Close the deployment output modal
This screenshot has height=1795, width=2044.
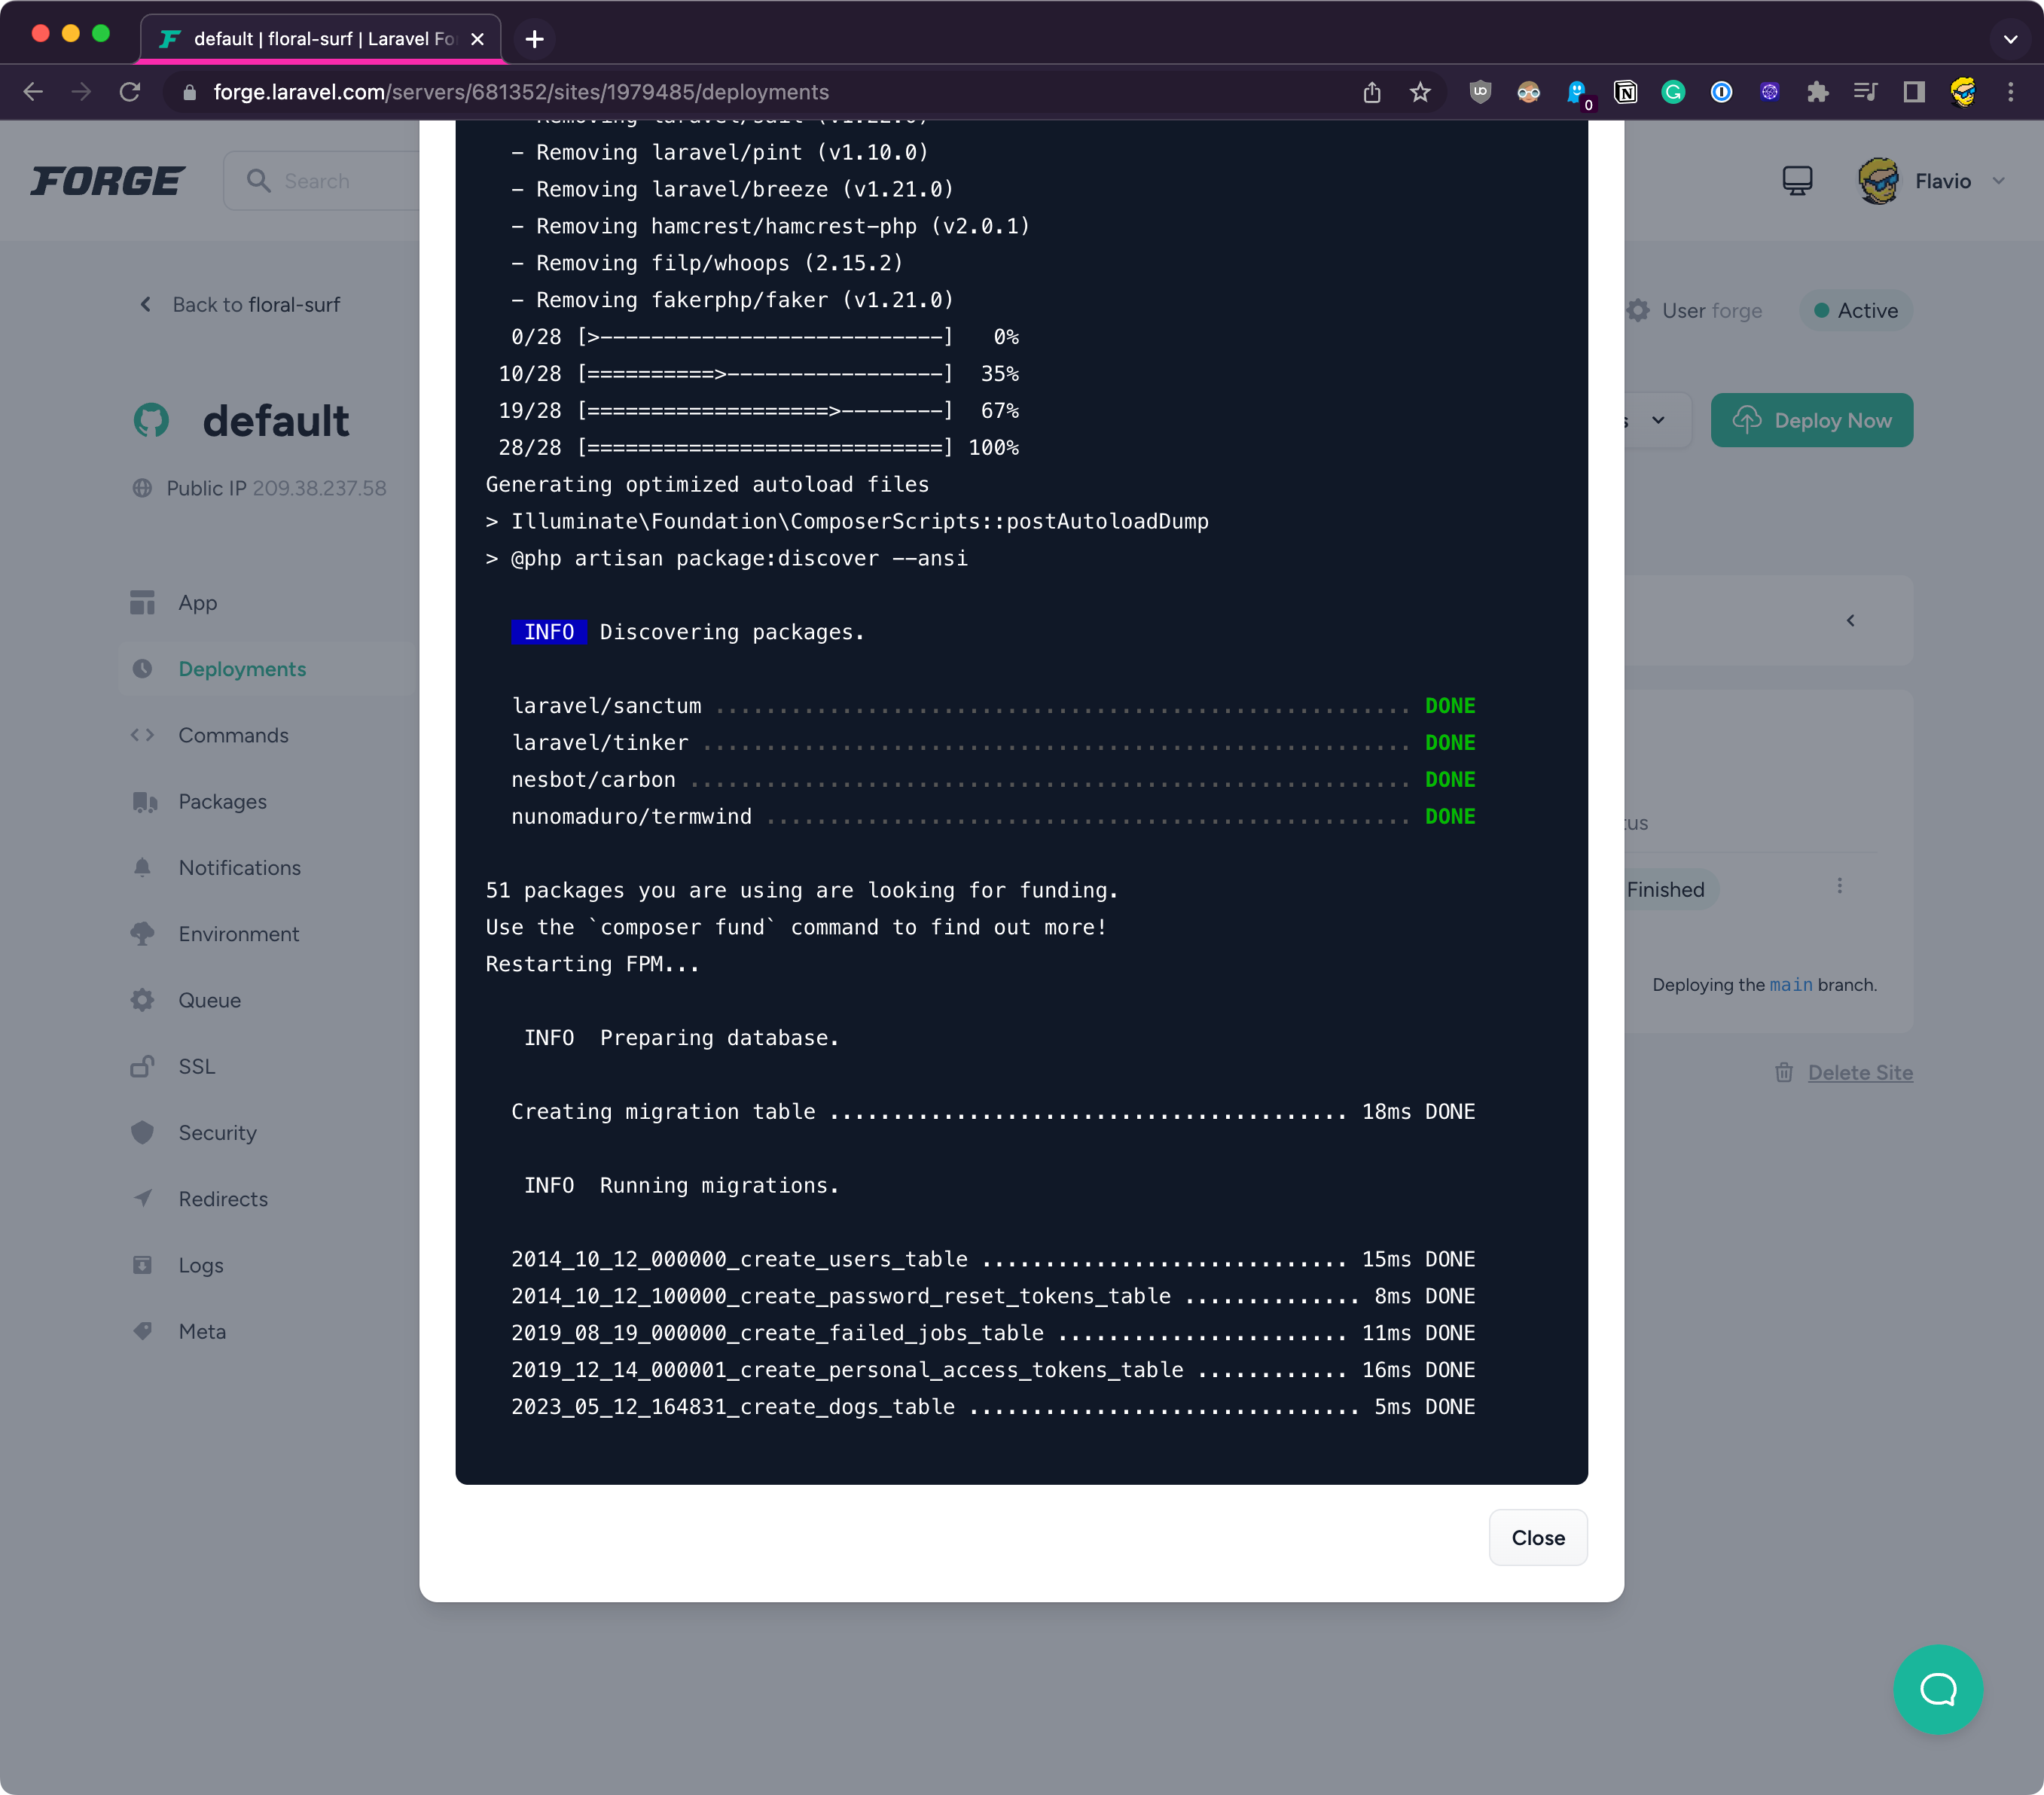pos(1537,1537)
